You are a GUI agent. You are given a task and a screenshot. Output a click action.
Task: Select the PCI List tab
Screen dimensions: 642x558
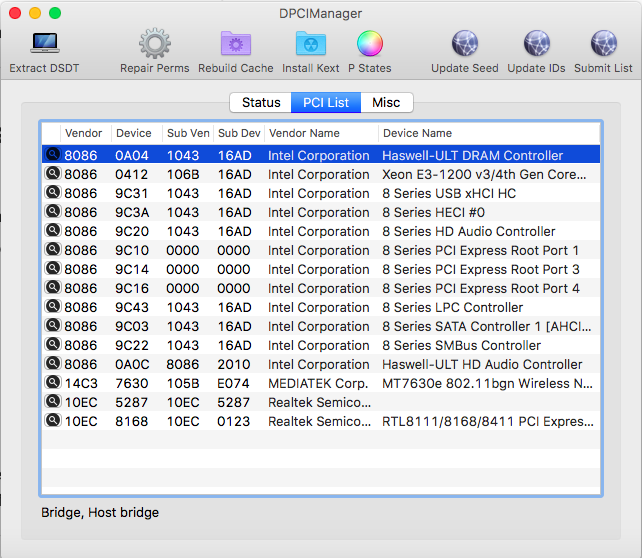[326, 103]
